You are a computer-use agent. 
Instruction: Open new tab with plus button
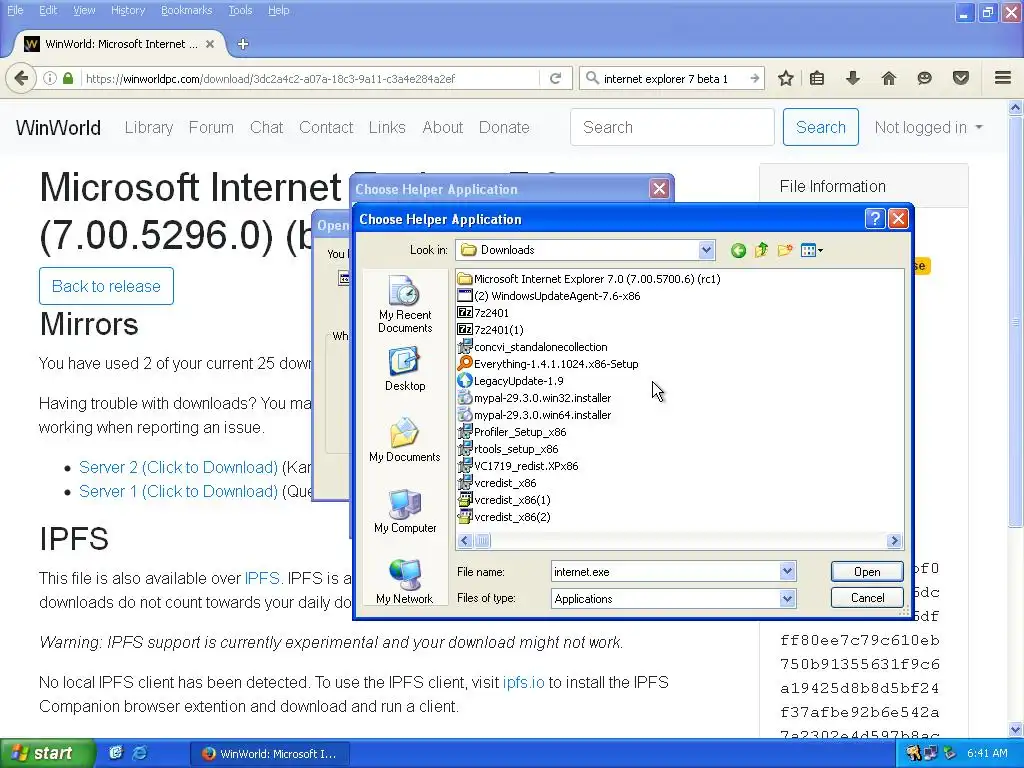(x=243, y=44)
